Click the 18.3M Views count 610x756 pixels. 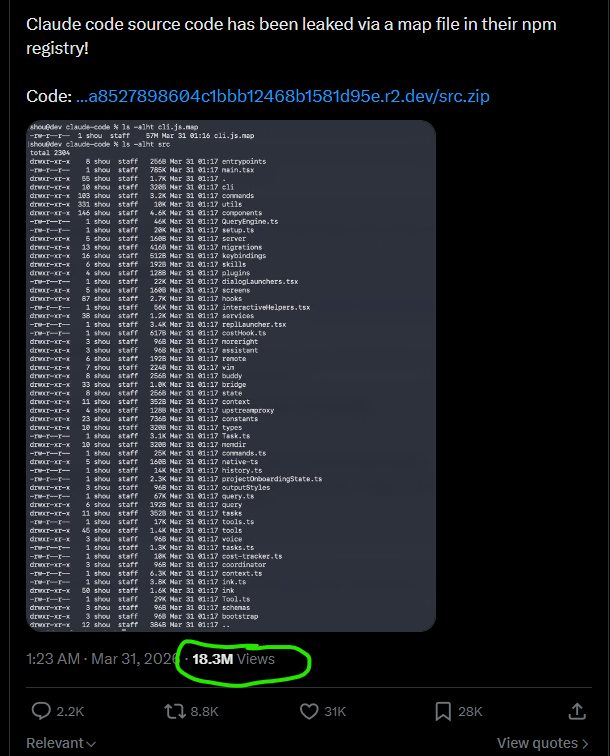[233, 659]
